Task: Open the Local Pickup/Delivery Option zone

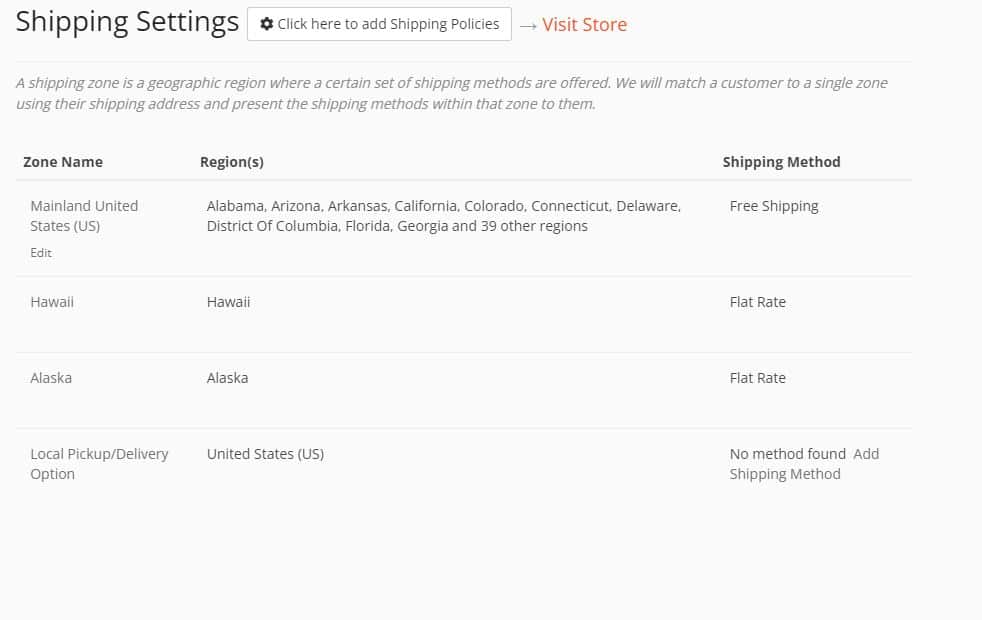Action: (99, 463)
